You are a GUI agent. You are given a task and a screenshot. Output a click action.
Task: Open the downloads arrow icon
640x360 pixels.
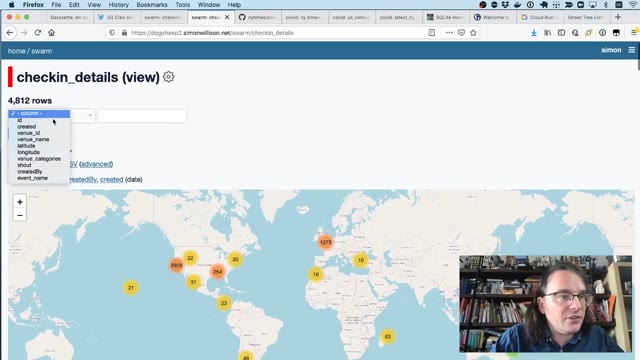[534, 33]
